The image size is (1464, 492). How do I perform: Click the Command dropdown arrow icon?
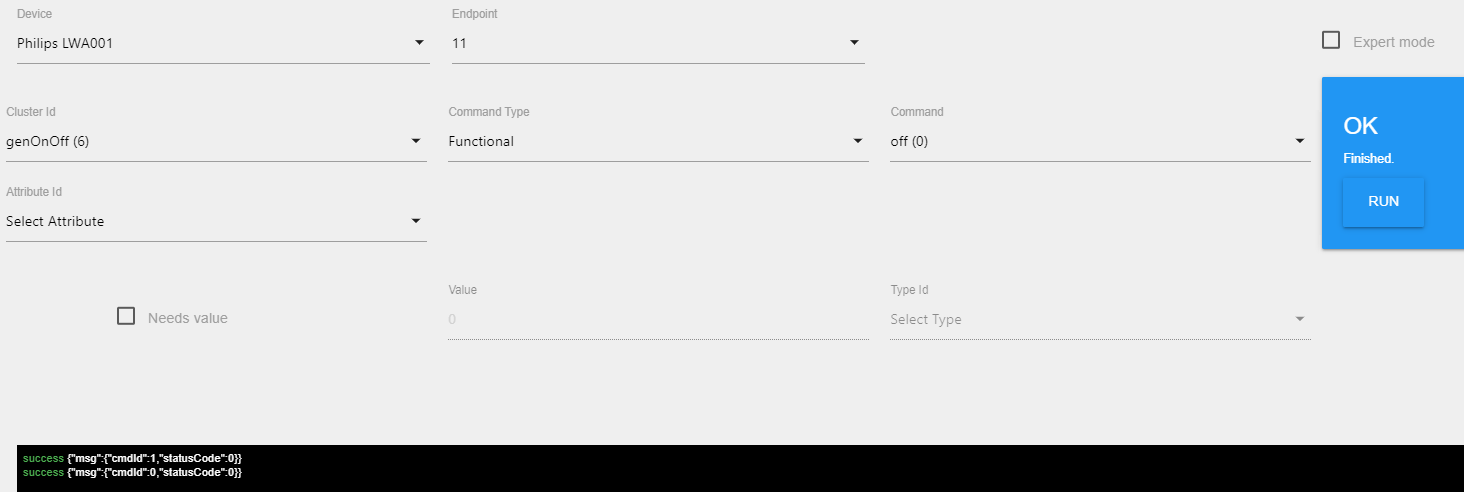point(1300,141)
